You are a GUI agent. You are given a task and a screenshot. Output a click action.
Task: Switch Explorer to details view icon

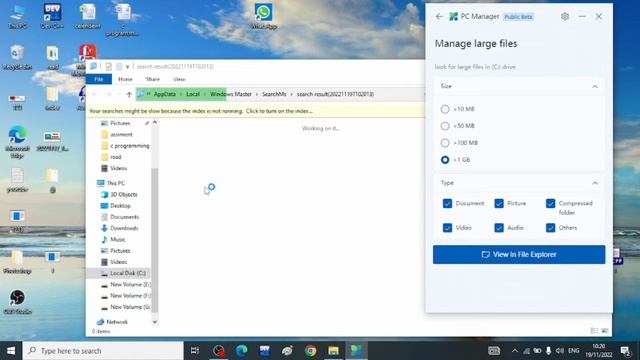tap(594, 331)
